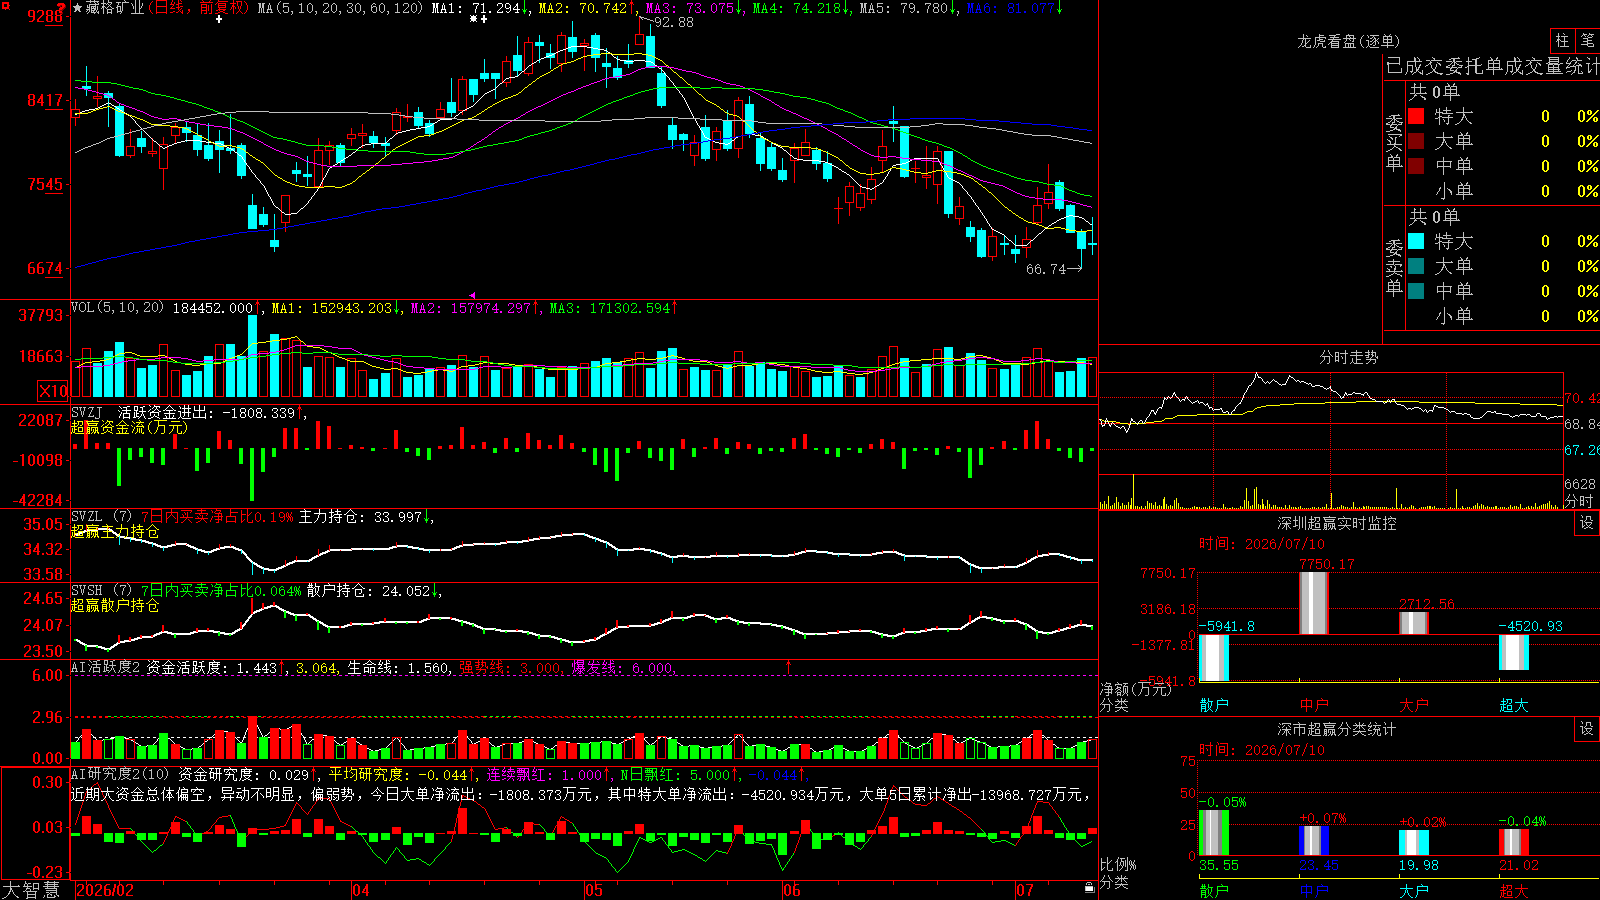Click the lock icon at timeline's right end
The width and height of the screenshot is (1600, 900).
[x=1089, y=887]
